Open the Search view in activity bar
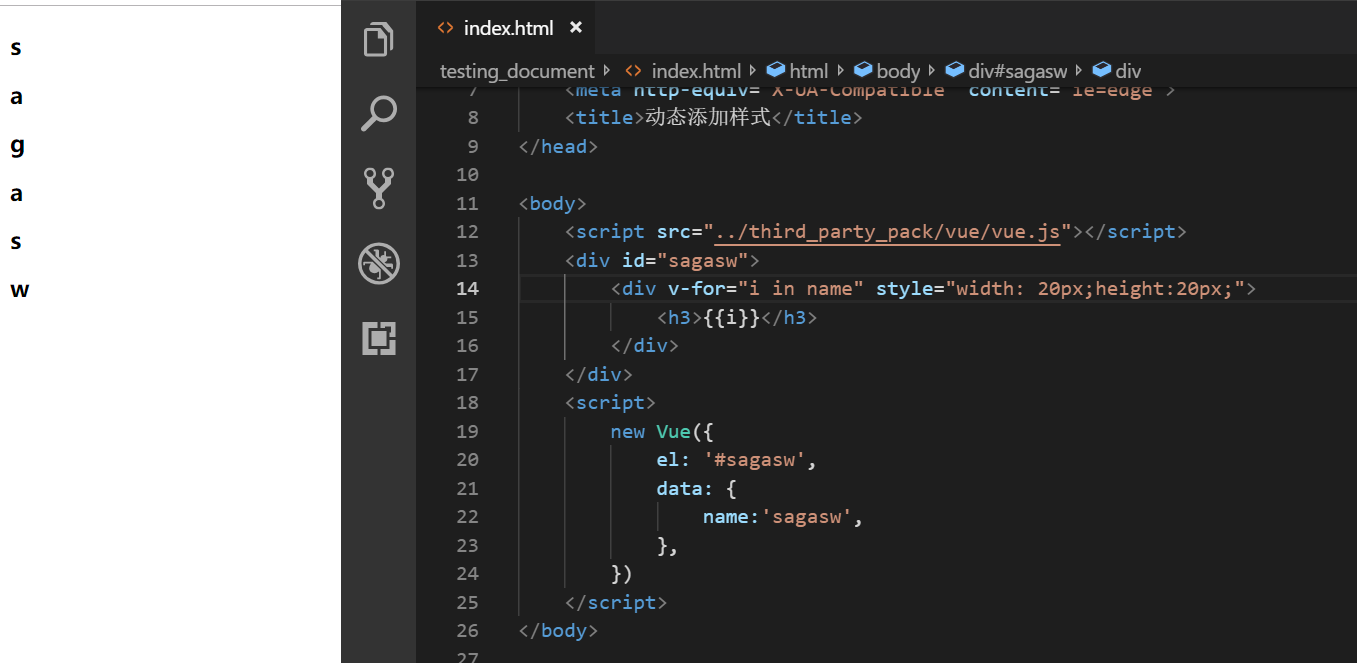The height and width of the screenshot is (663, 1357). pyautogui.click(x=378, y=114)
